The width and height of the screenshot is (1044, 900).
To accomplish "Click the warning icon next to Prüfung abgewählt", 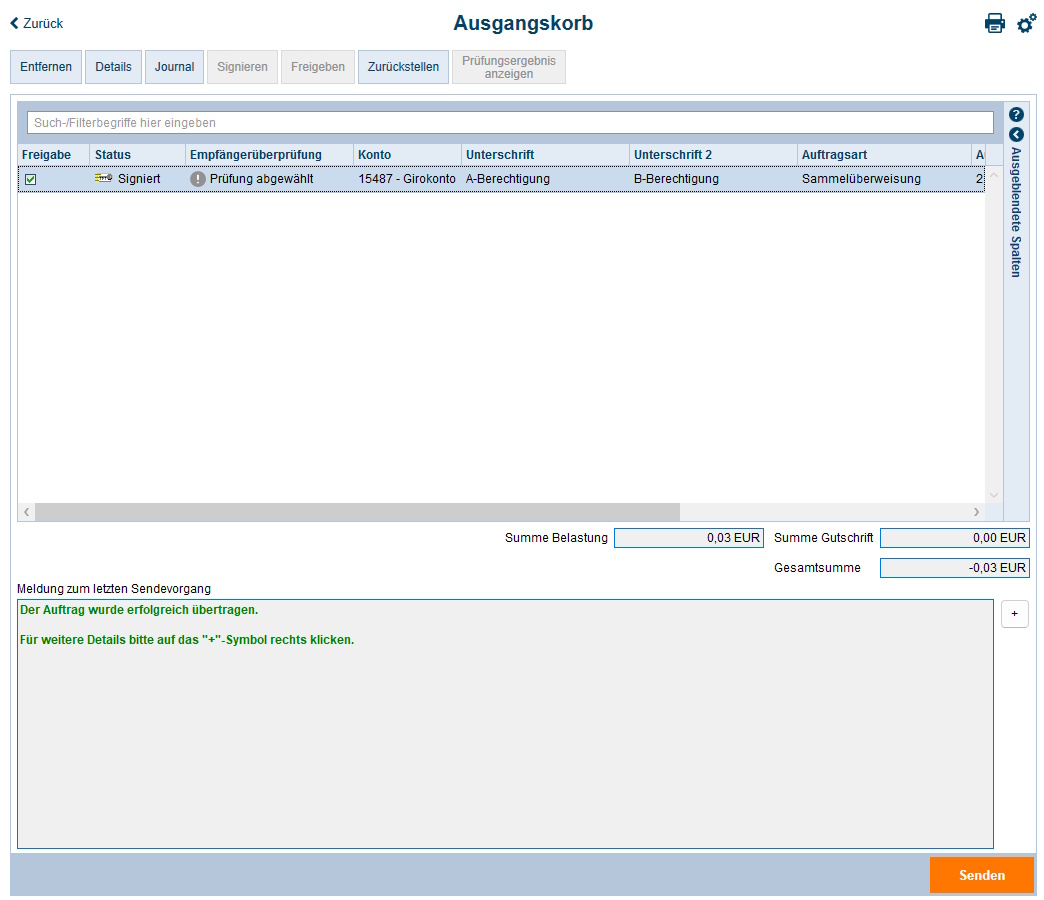I will [197, 178].
